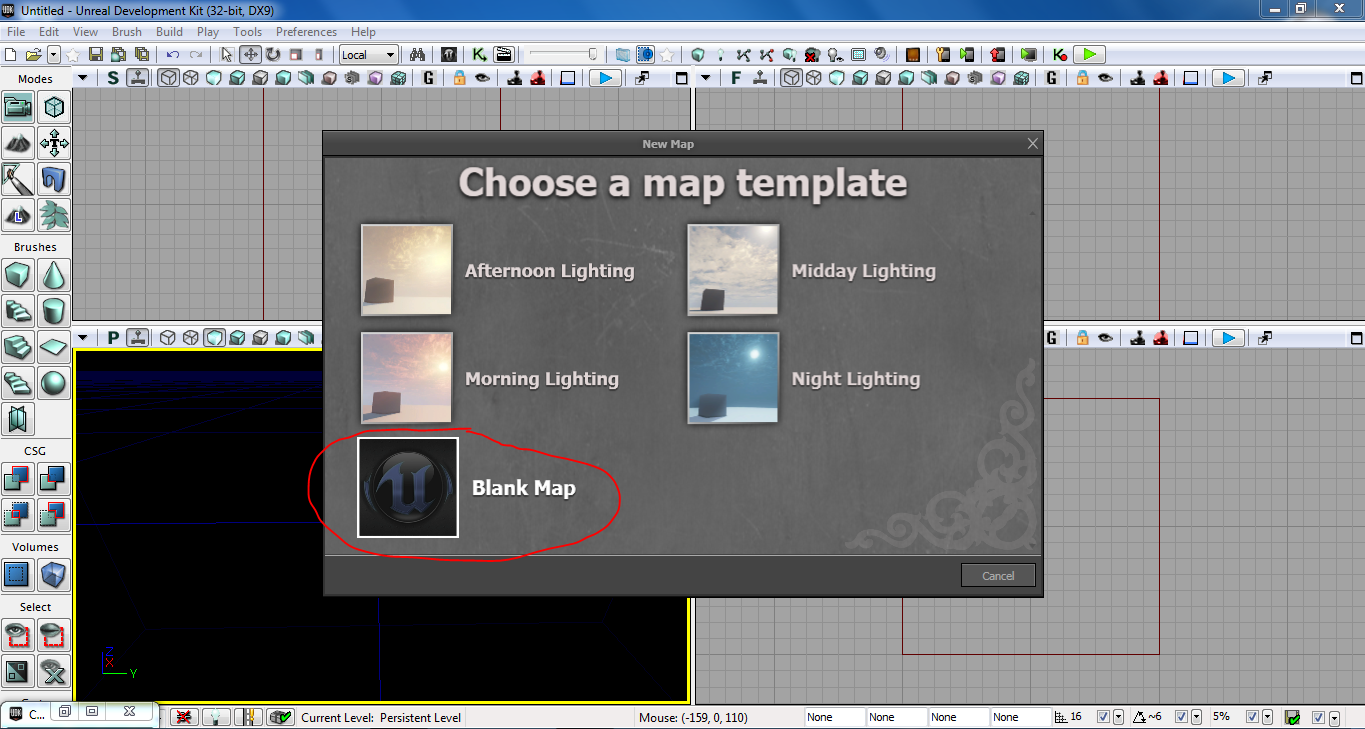Screen dimensions: 1365x729
Task: Choose the Morning Lighting template
Action: pos(490,378)
